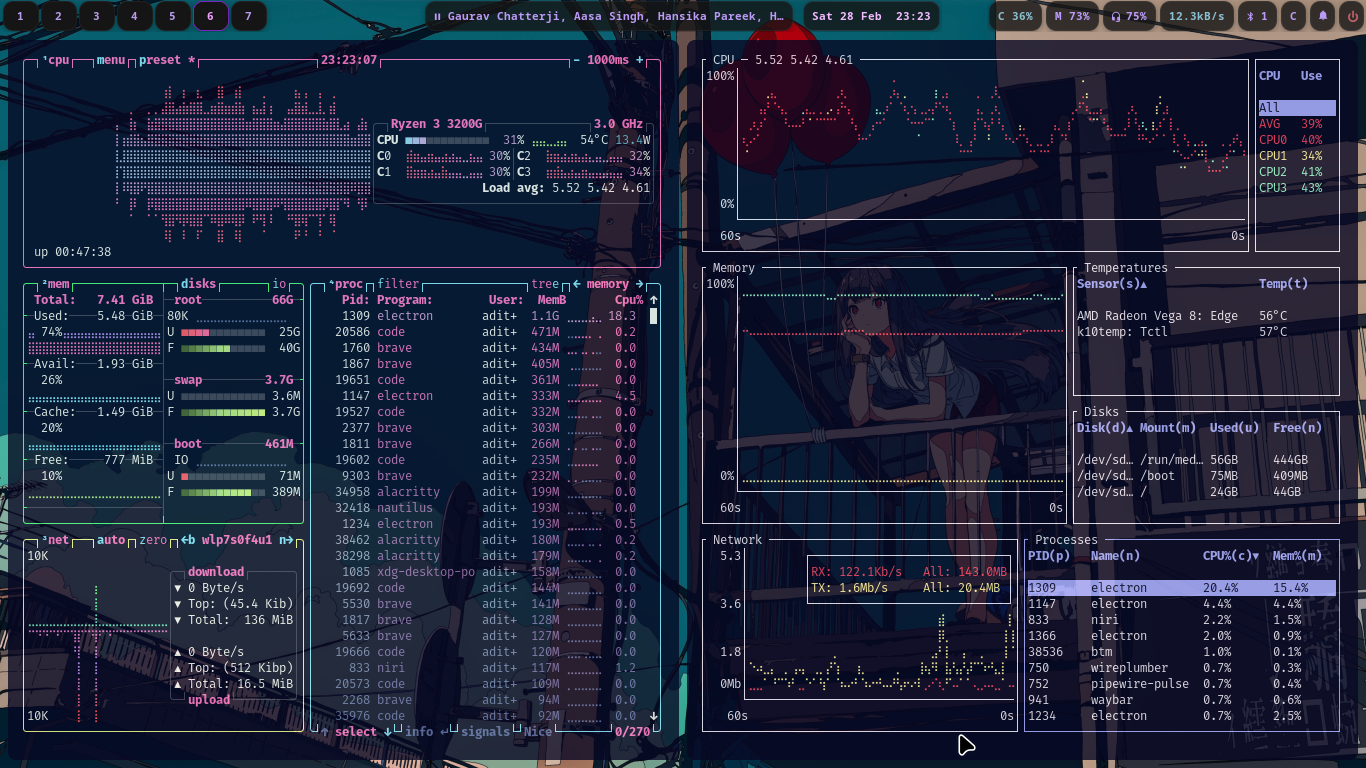Switch to workspace 4 in top bar
The image size is (1366, 768).
tap(135, 16)
